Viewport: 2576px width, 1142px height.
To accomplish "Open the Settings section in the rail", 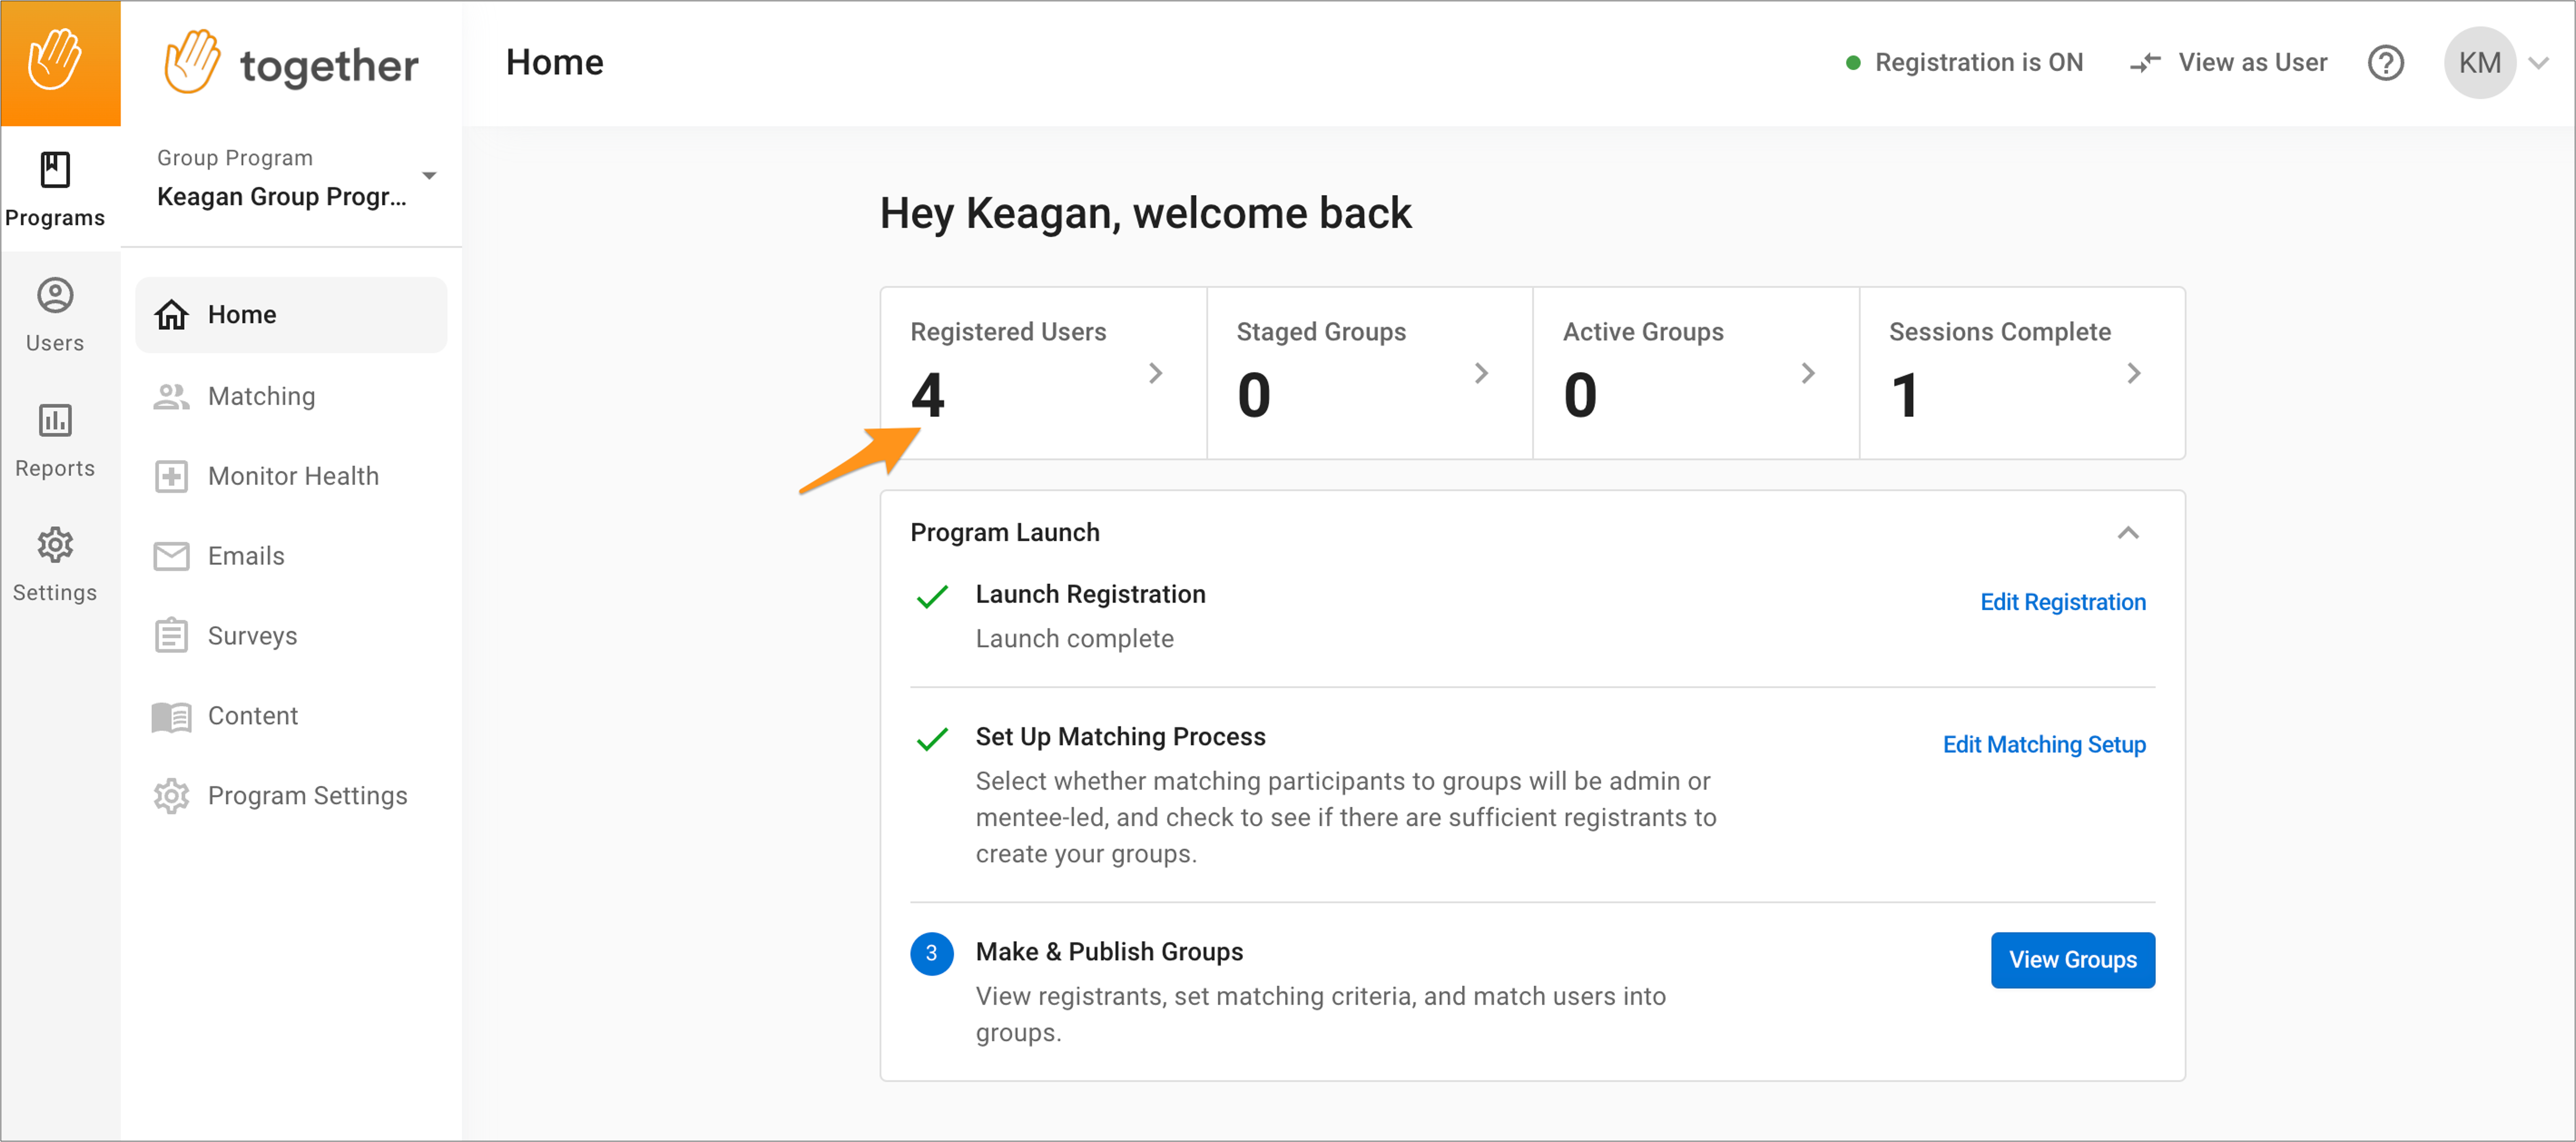I will 55,565.
